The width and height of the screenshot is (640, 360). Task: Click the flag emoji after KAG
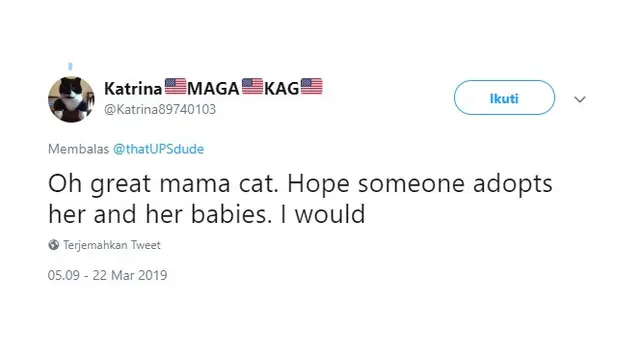pyautogui.click(x=311, y=87)
